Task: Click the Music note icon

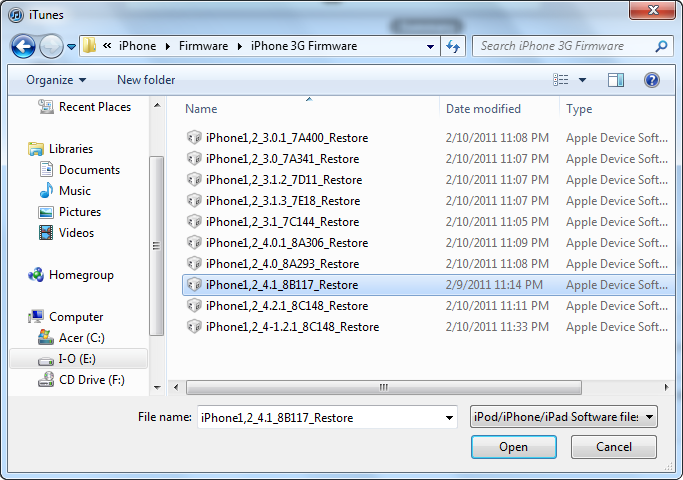Action: point(46,191)
